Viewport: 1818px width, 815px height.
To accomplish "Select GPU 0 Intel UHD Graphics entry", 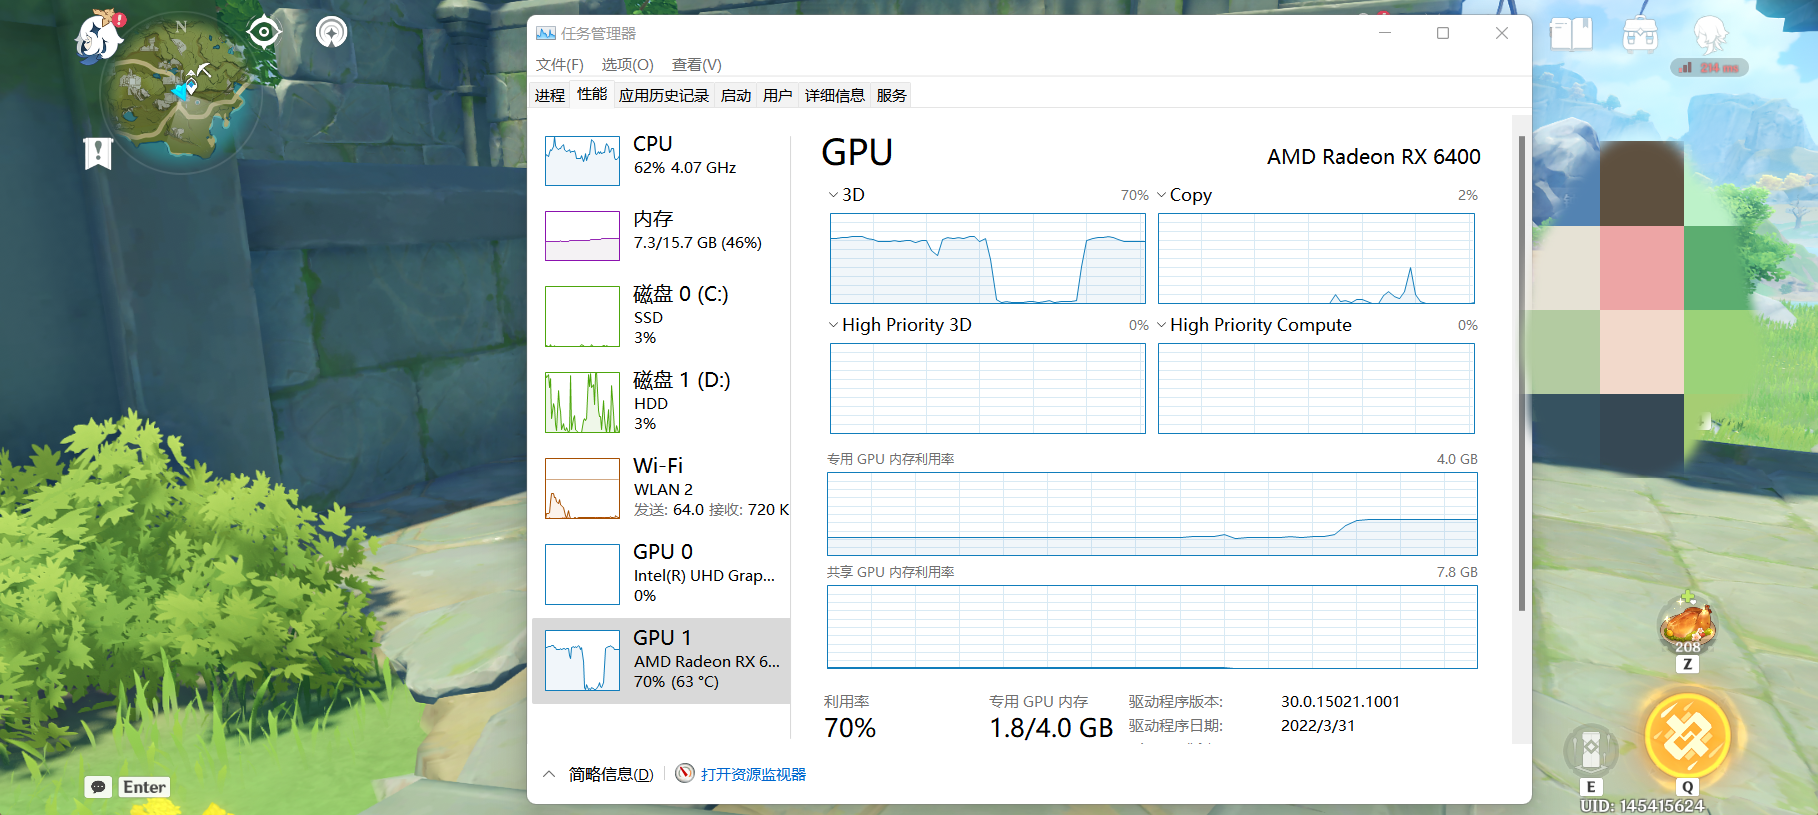I will [x=662, y=574].
